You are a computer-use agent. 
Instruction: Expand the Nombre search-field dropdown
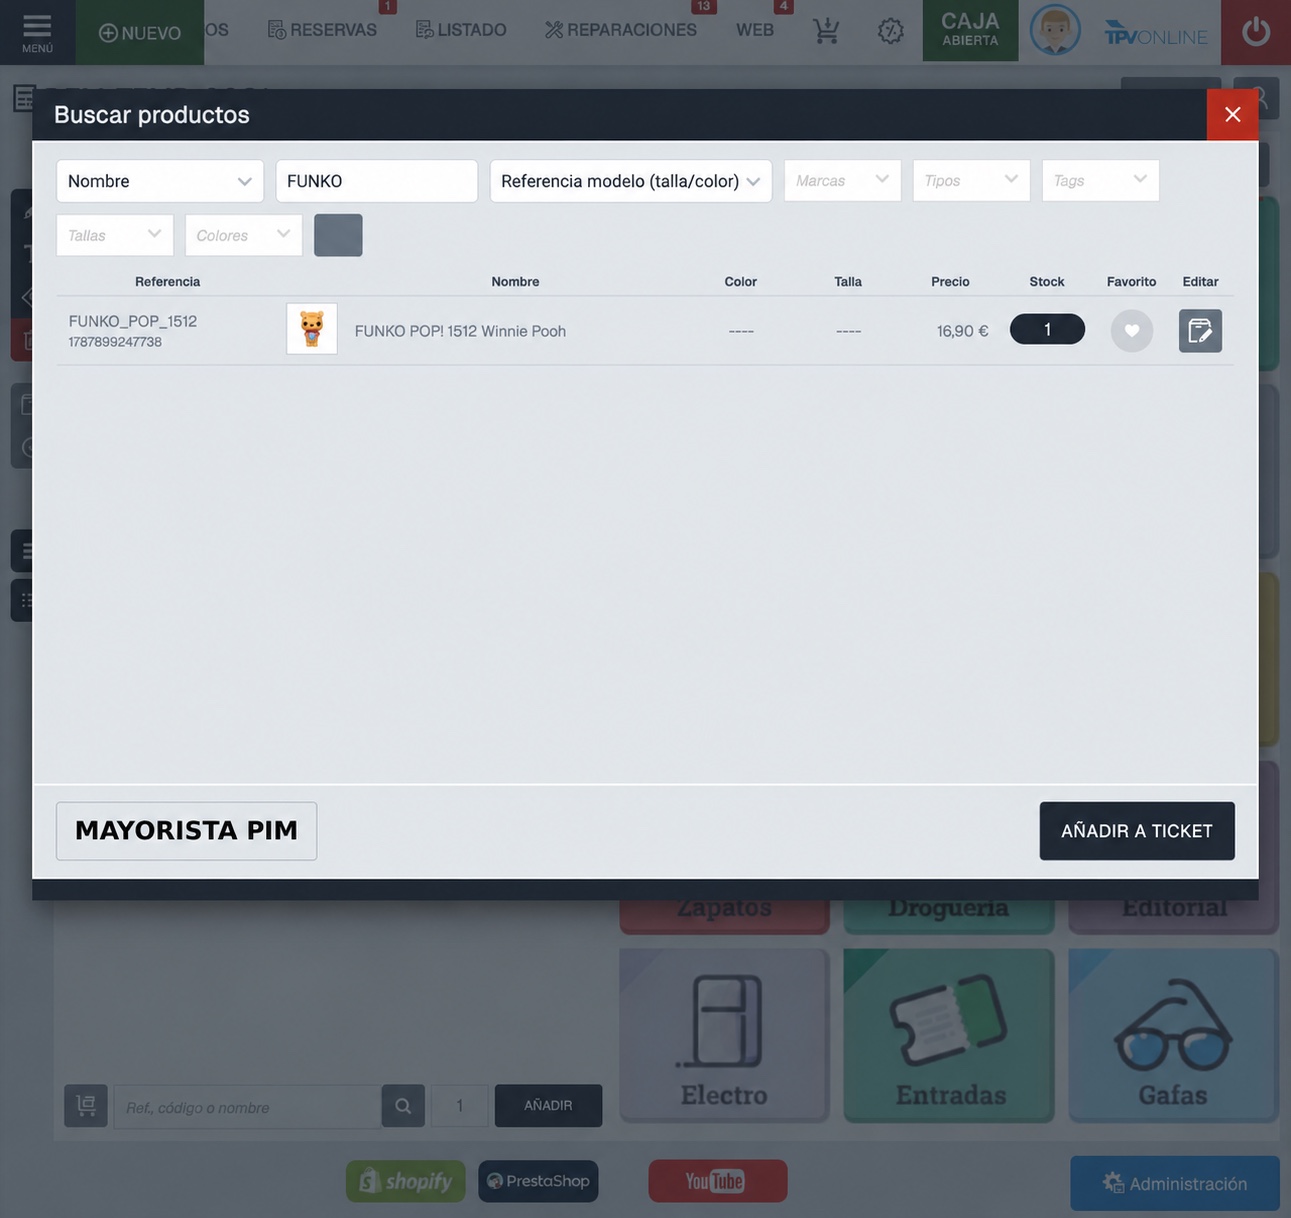click(x=160, y=181)
